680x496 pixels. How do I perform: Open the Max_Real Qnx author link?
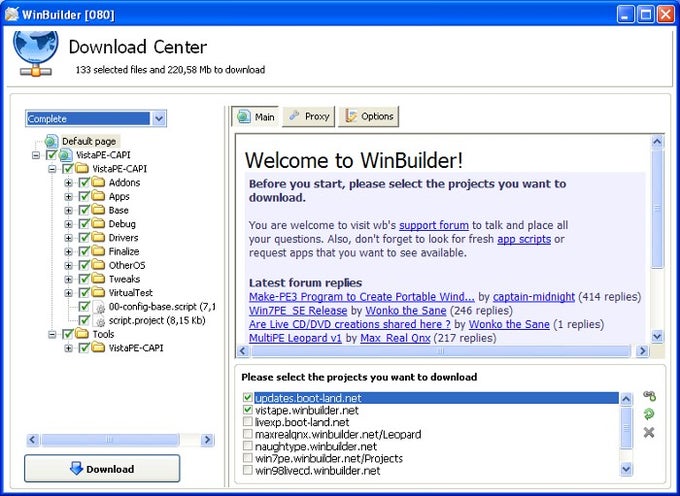(395, 338)
